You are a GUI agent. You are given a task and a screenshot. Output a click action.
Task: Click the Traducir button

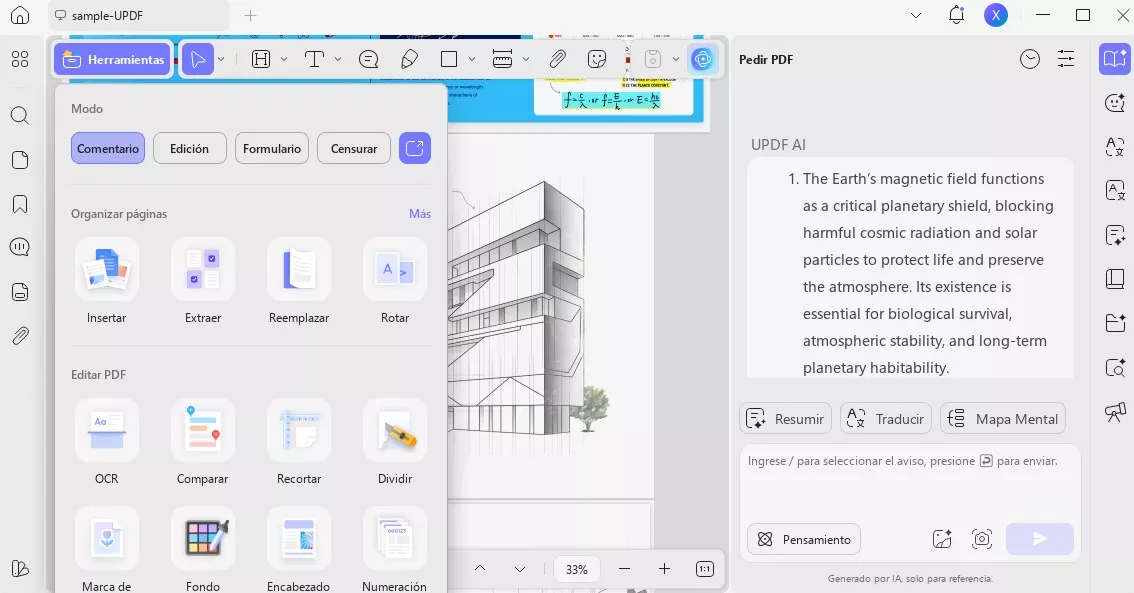[886, 419]
